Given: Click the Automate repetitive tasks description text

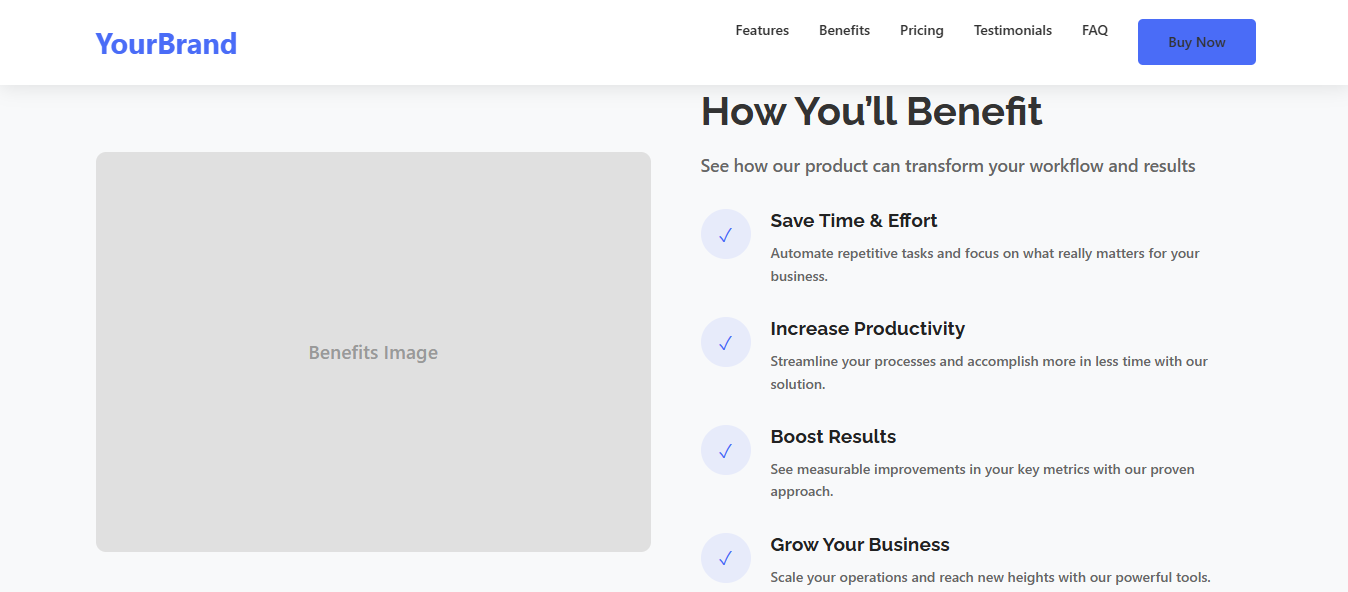Looking at the screenshot, I should [x=984, y=264].
